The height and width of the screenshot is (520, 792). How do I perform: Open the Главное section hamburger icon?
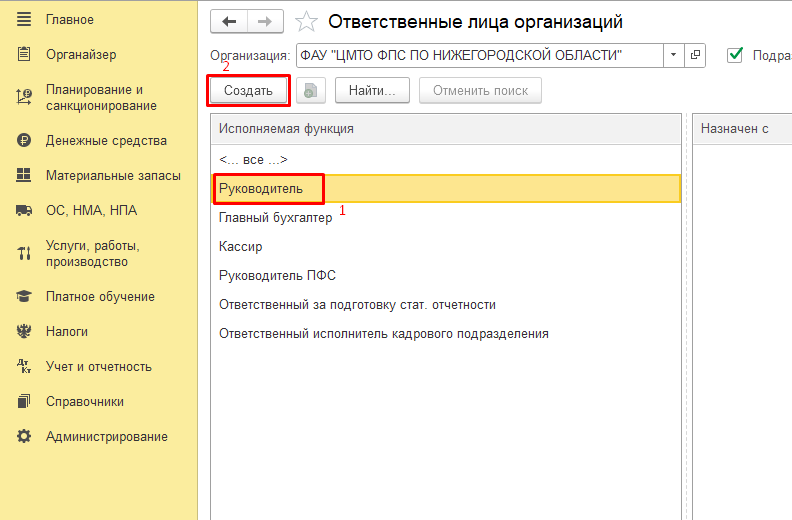pyautogui.click(x=24, y=19)
